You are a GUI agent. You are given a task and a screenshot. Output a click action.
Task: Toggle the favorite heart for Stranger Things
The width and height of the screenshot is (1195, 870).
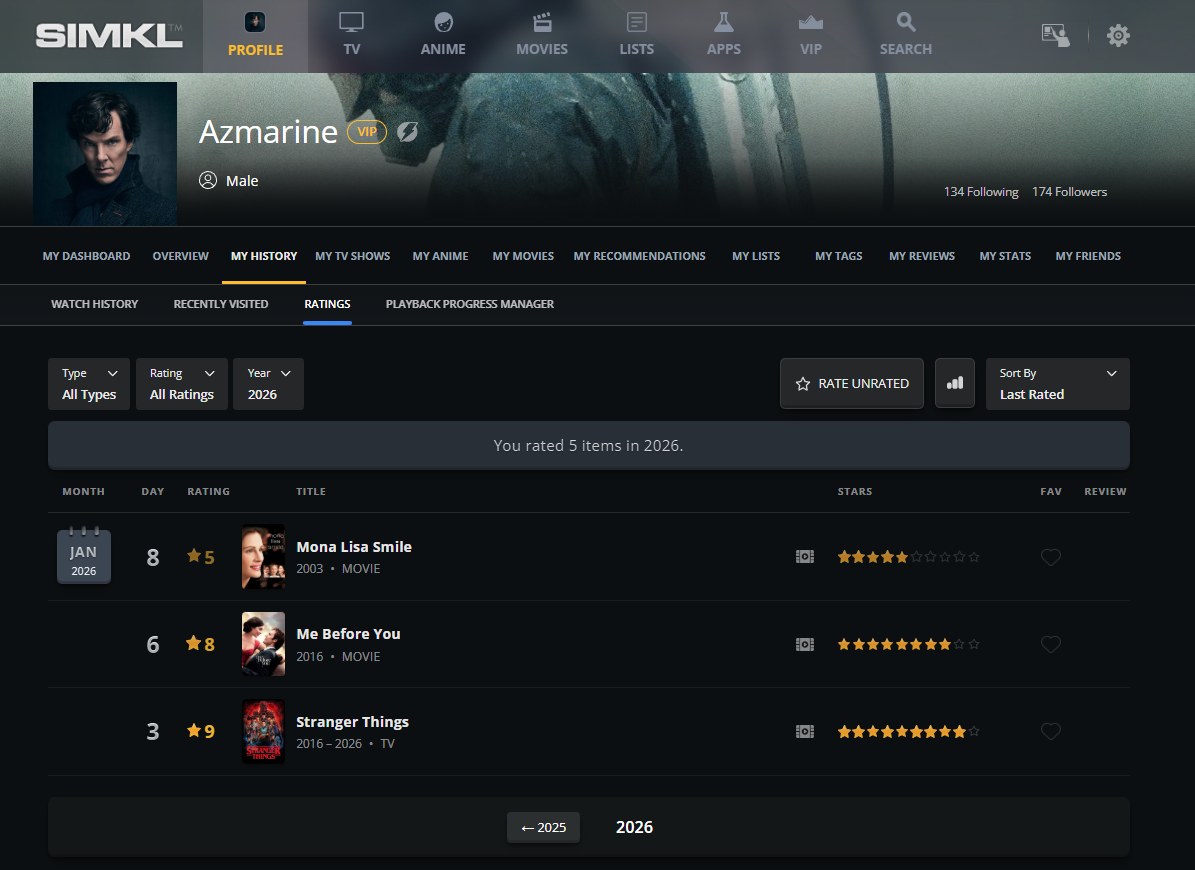point(1050,732)
